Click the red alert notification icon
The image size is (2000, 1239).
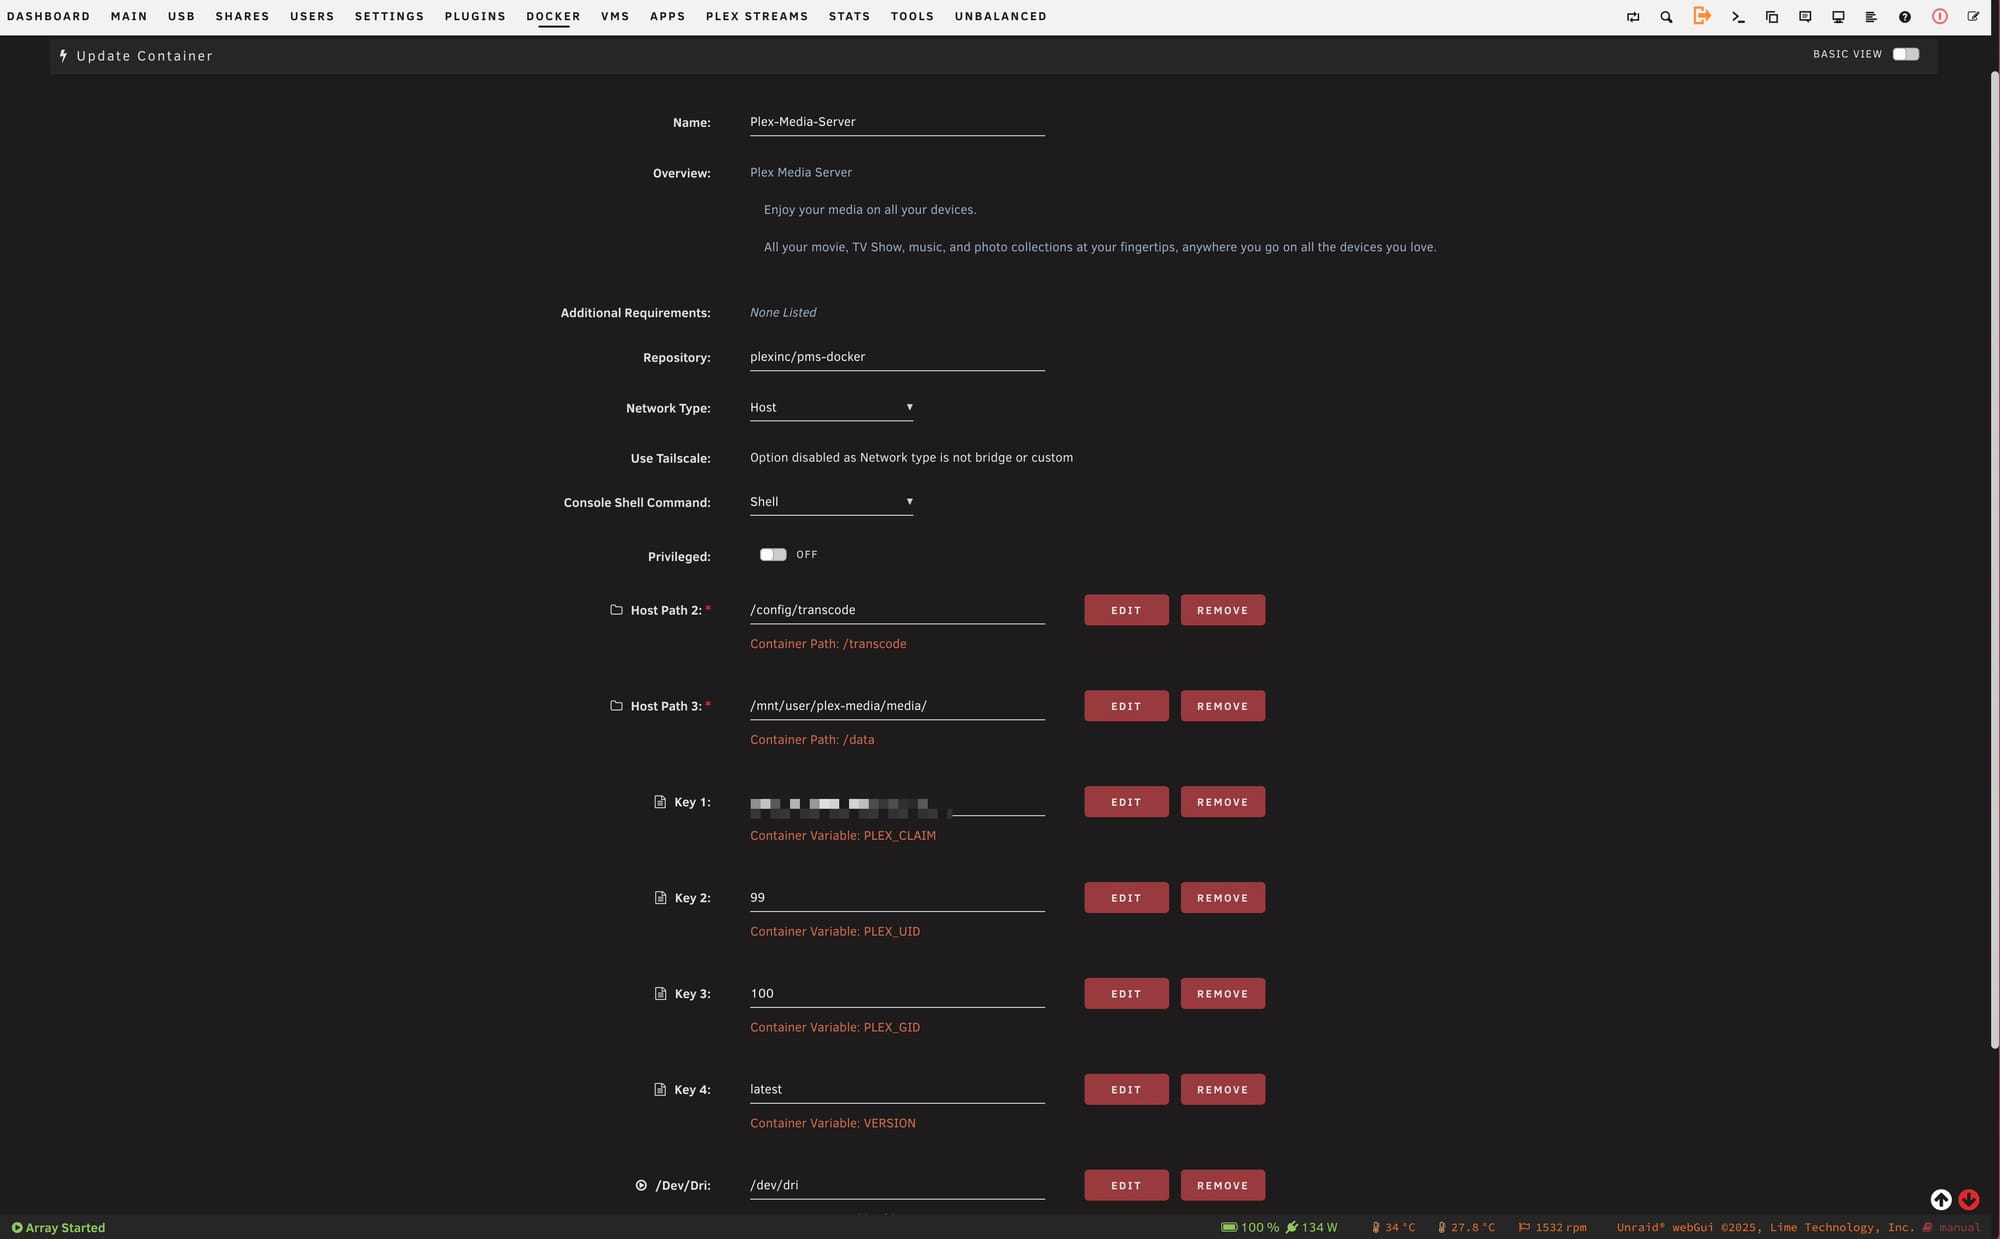(x=1939, y=16)
